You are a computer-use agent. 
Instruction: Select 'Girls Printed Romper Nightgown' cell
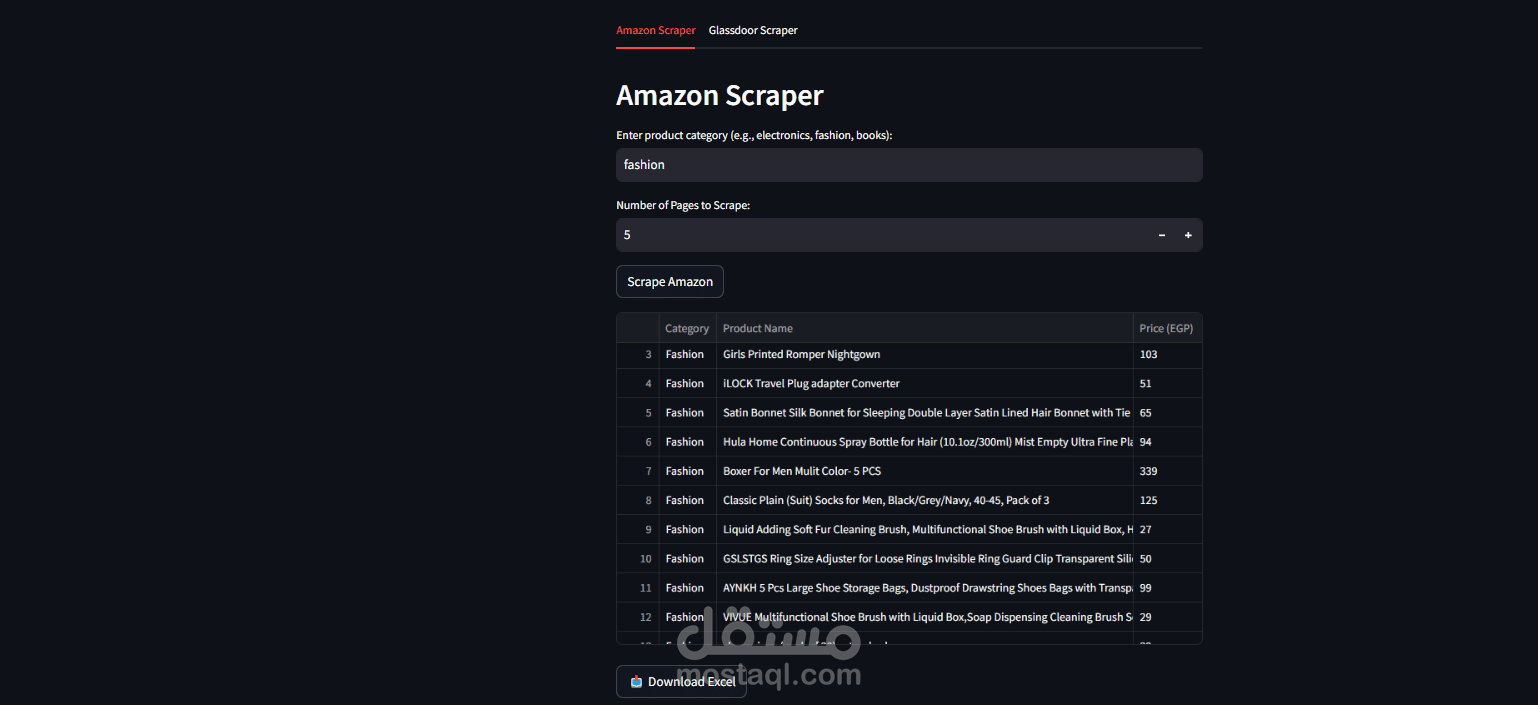(x=924, y=355)
